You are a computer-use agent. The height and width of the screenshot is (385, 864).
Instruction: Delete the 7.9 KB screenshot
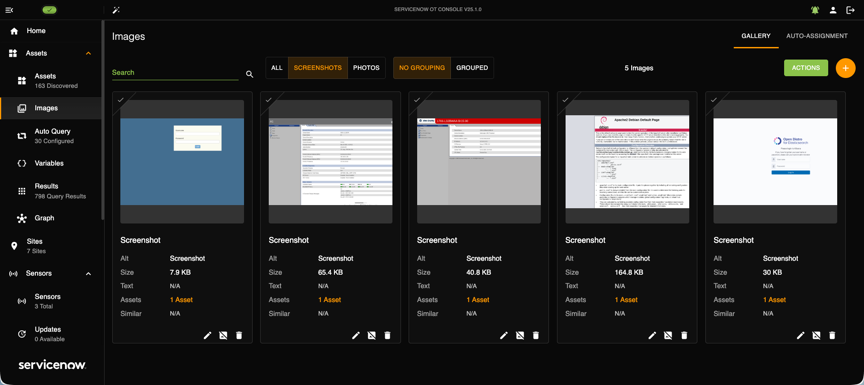coord(239,335)
